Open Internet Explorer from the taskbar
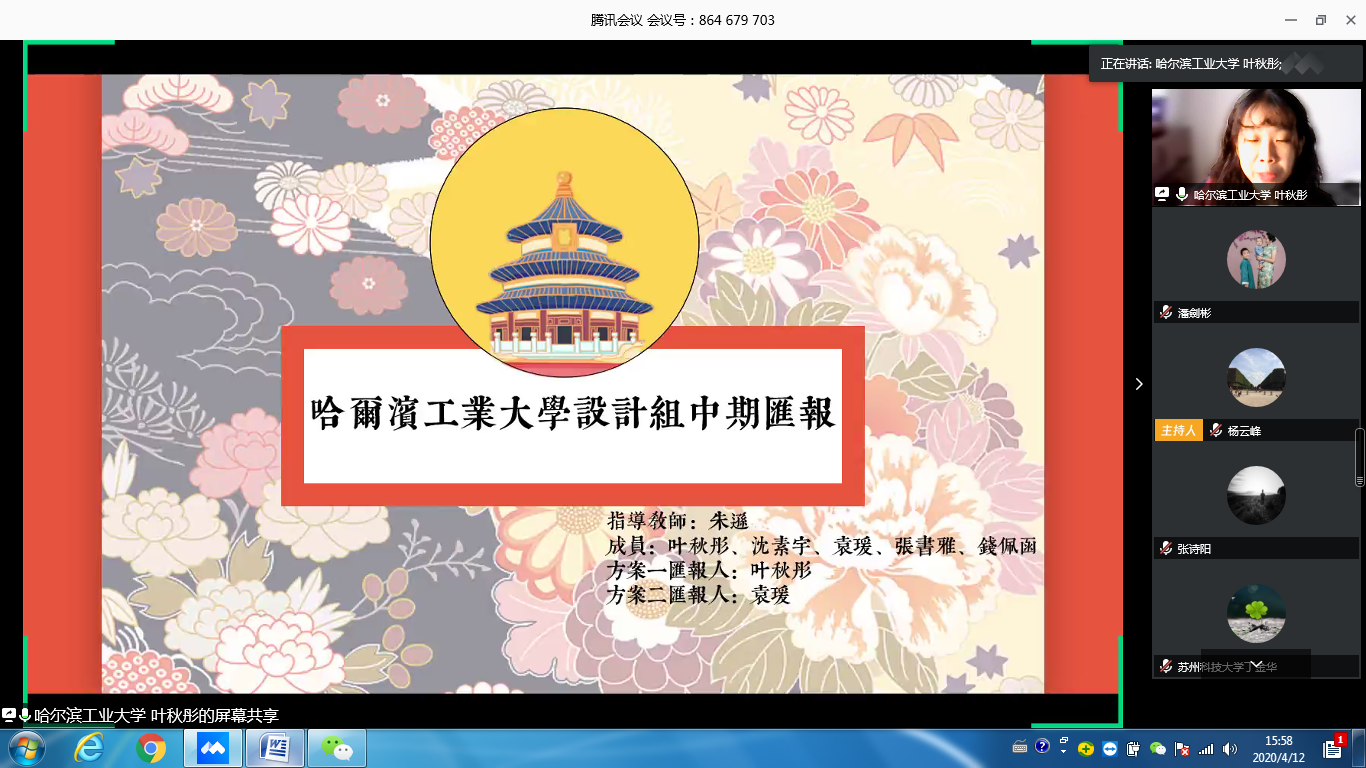This screenshot has width=1366, height=768. (x=89, y=748)
